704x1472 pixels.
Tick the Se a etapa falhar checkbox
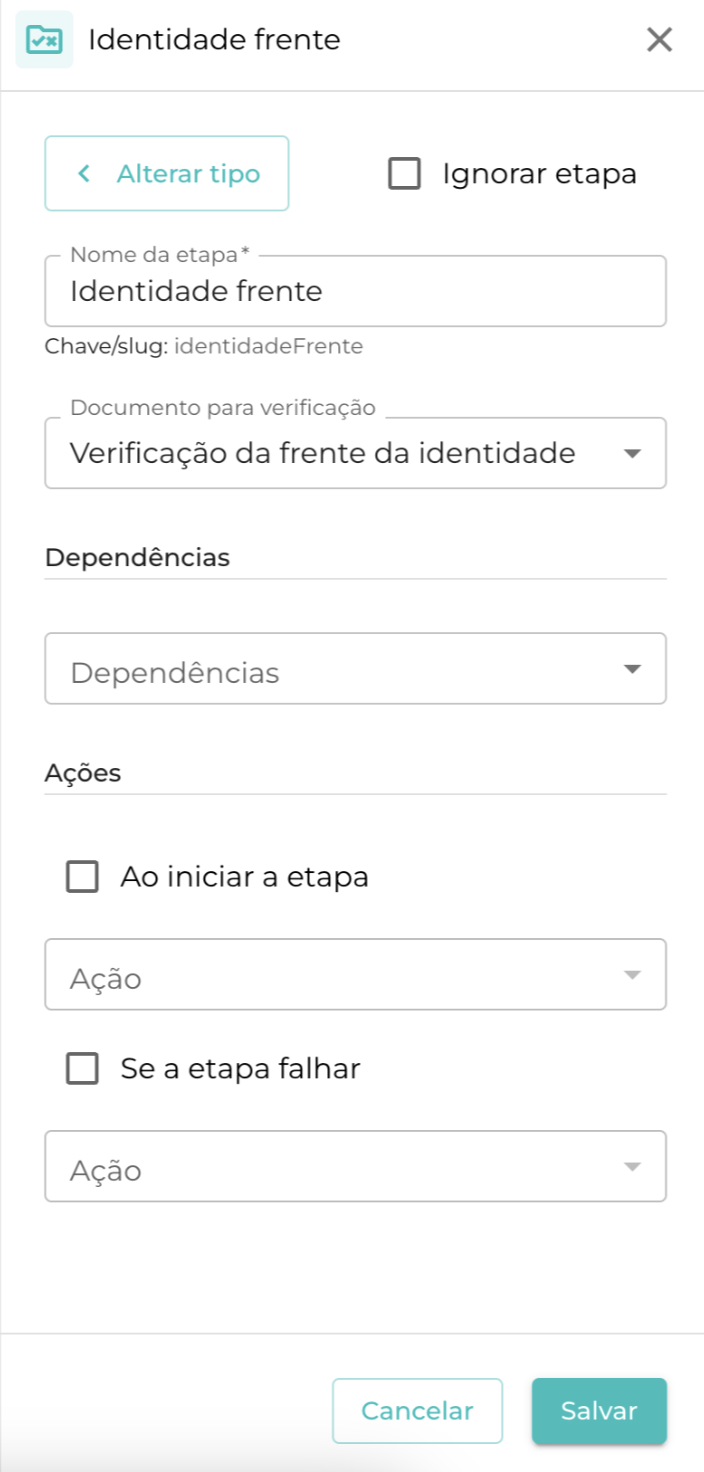point(82,1069)
